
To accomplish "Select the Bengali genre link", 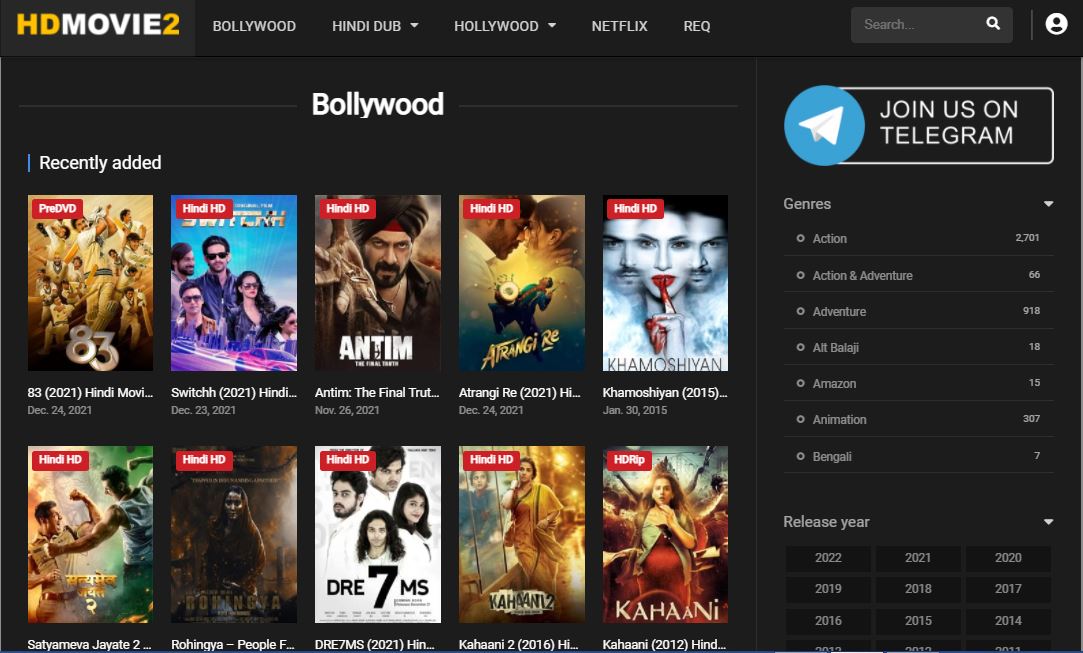I will pyautogui.click(x=832, y=456).
